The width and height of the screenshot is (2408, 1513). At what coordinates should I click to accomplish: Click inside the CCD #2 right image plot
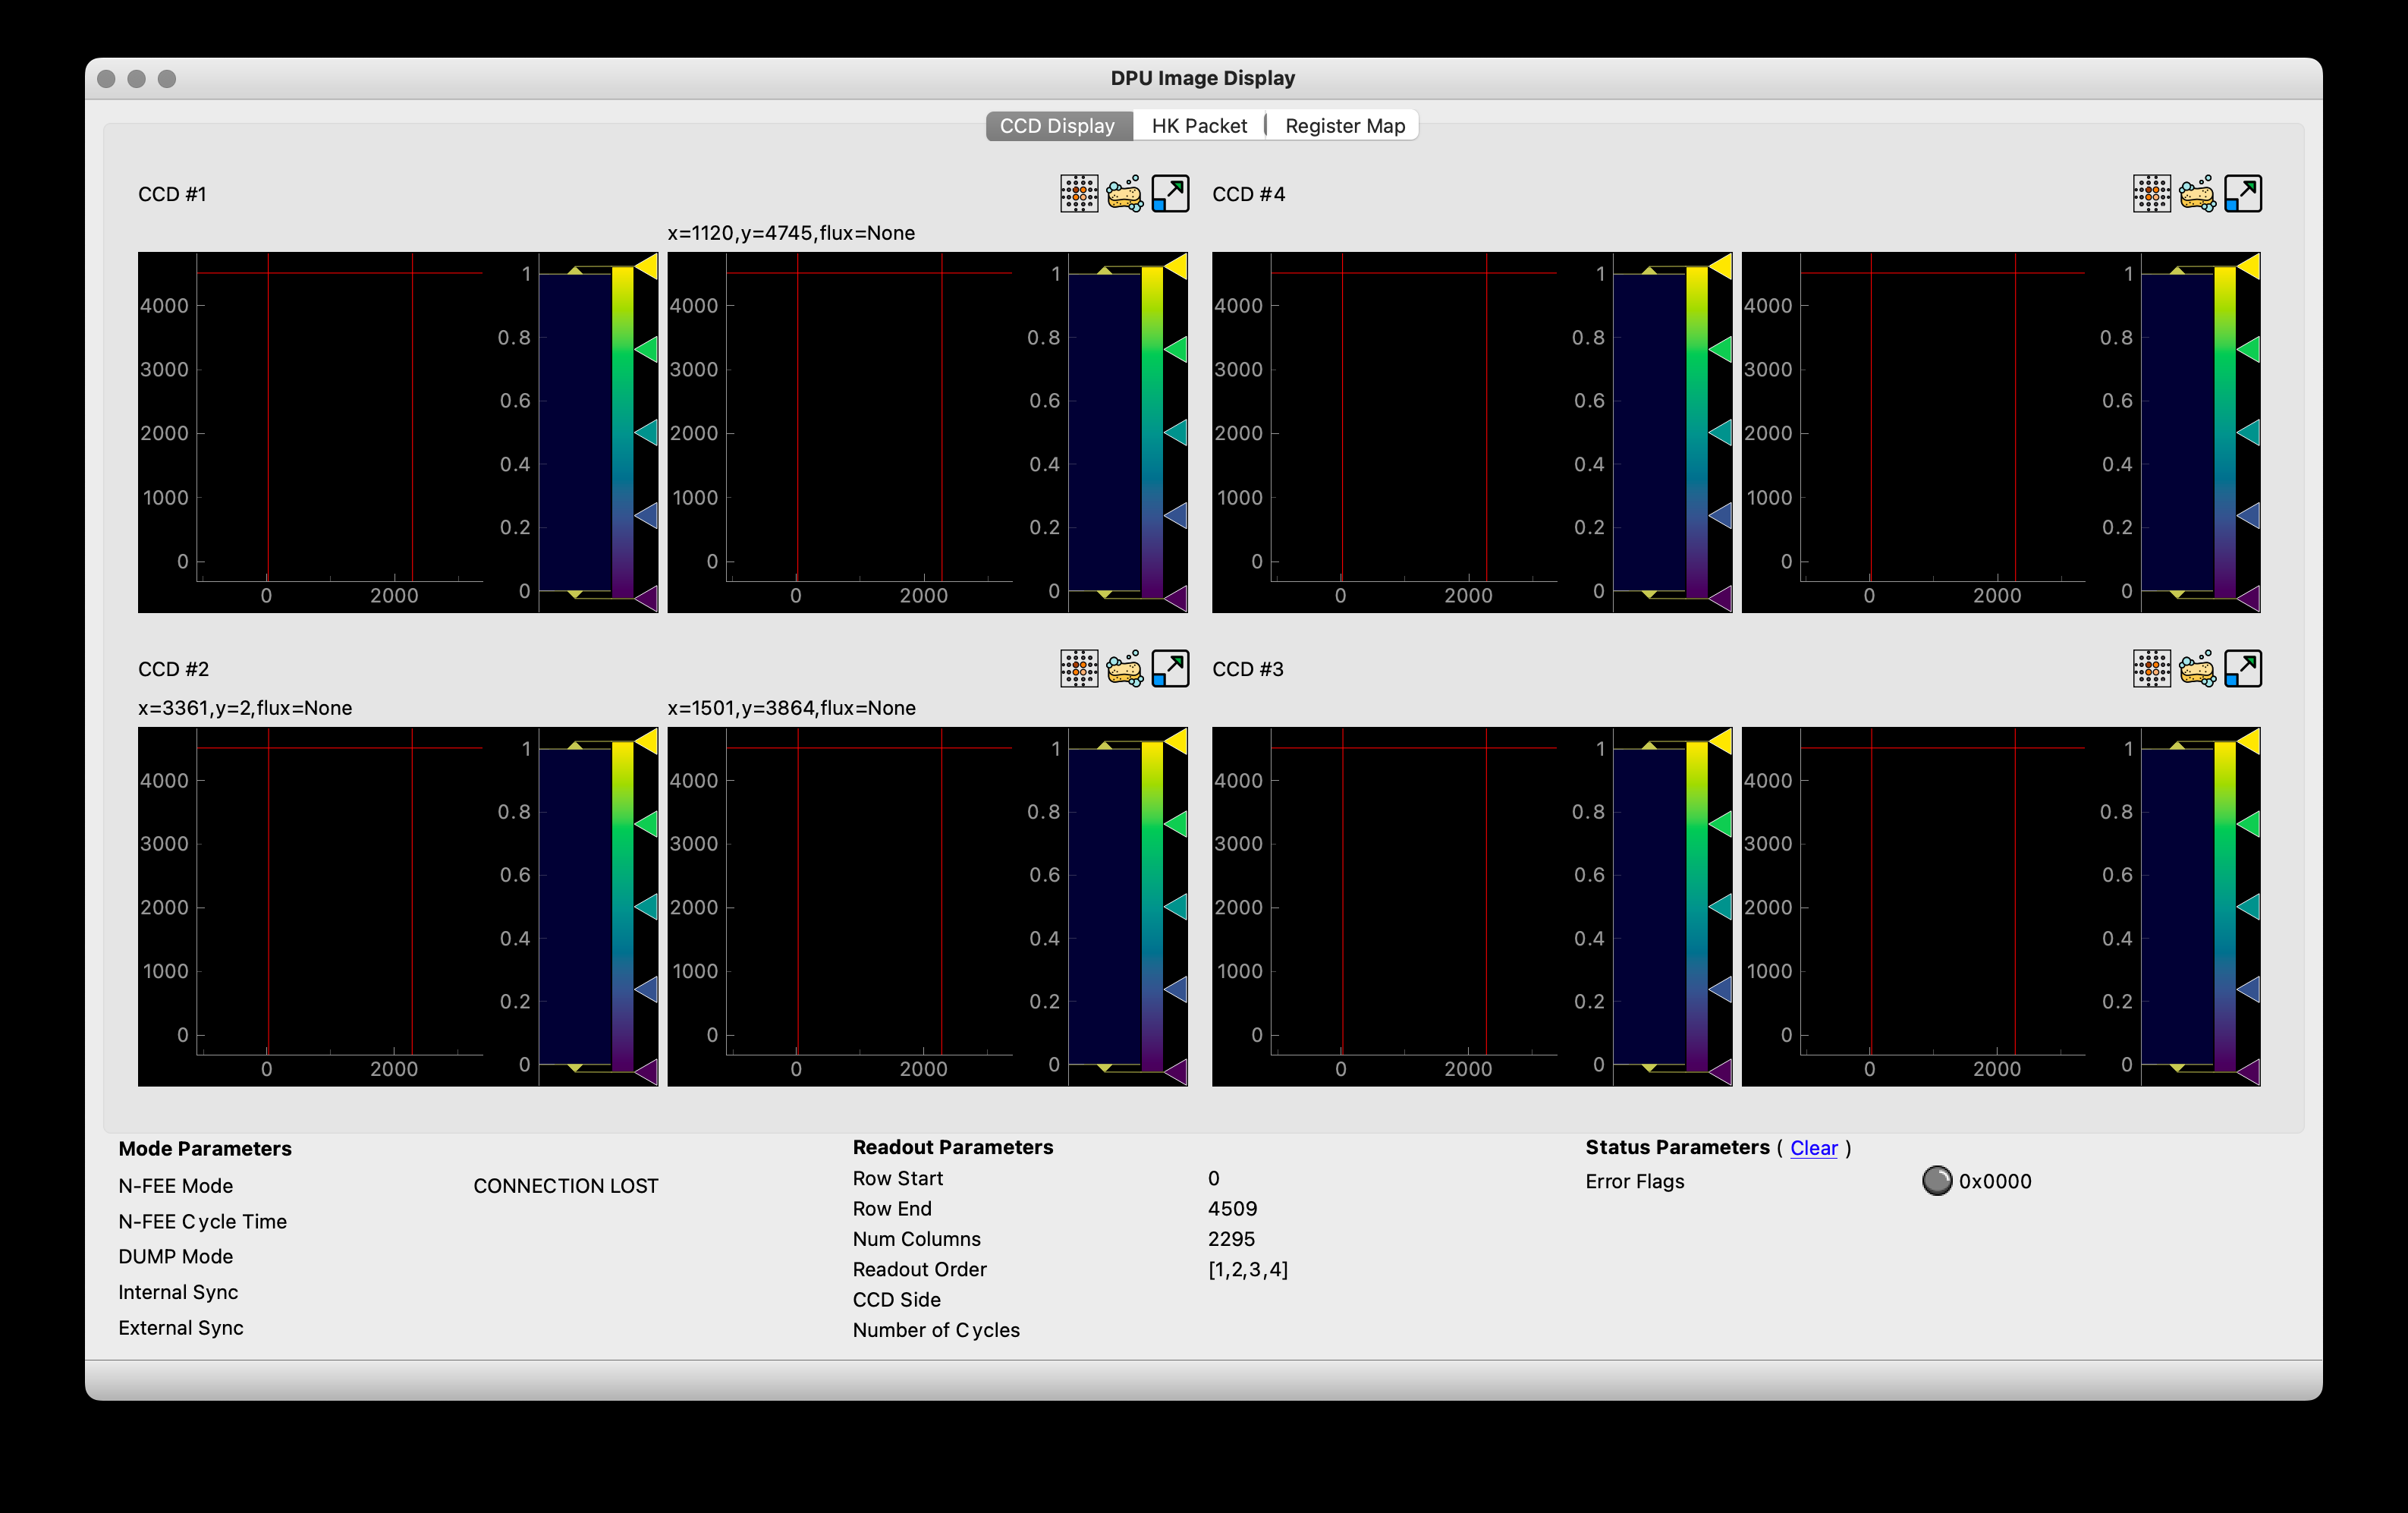(x=869, y=891)
